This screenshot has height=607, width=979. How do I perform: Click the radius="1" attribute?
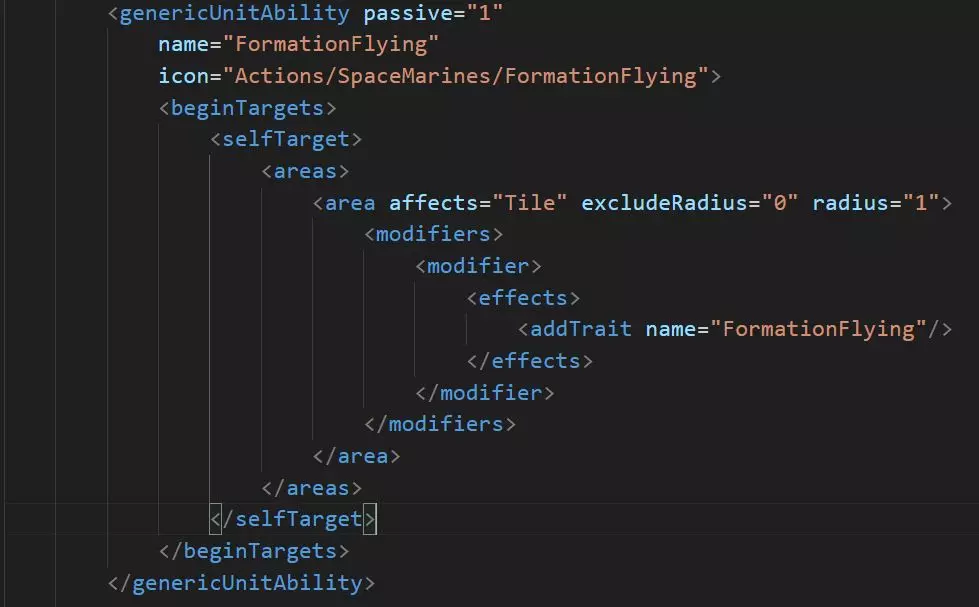tap(875, 204)
